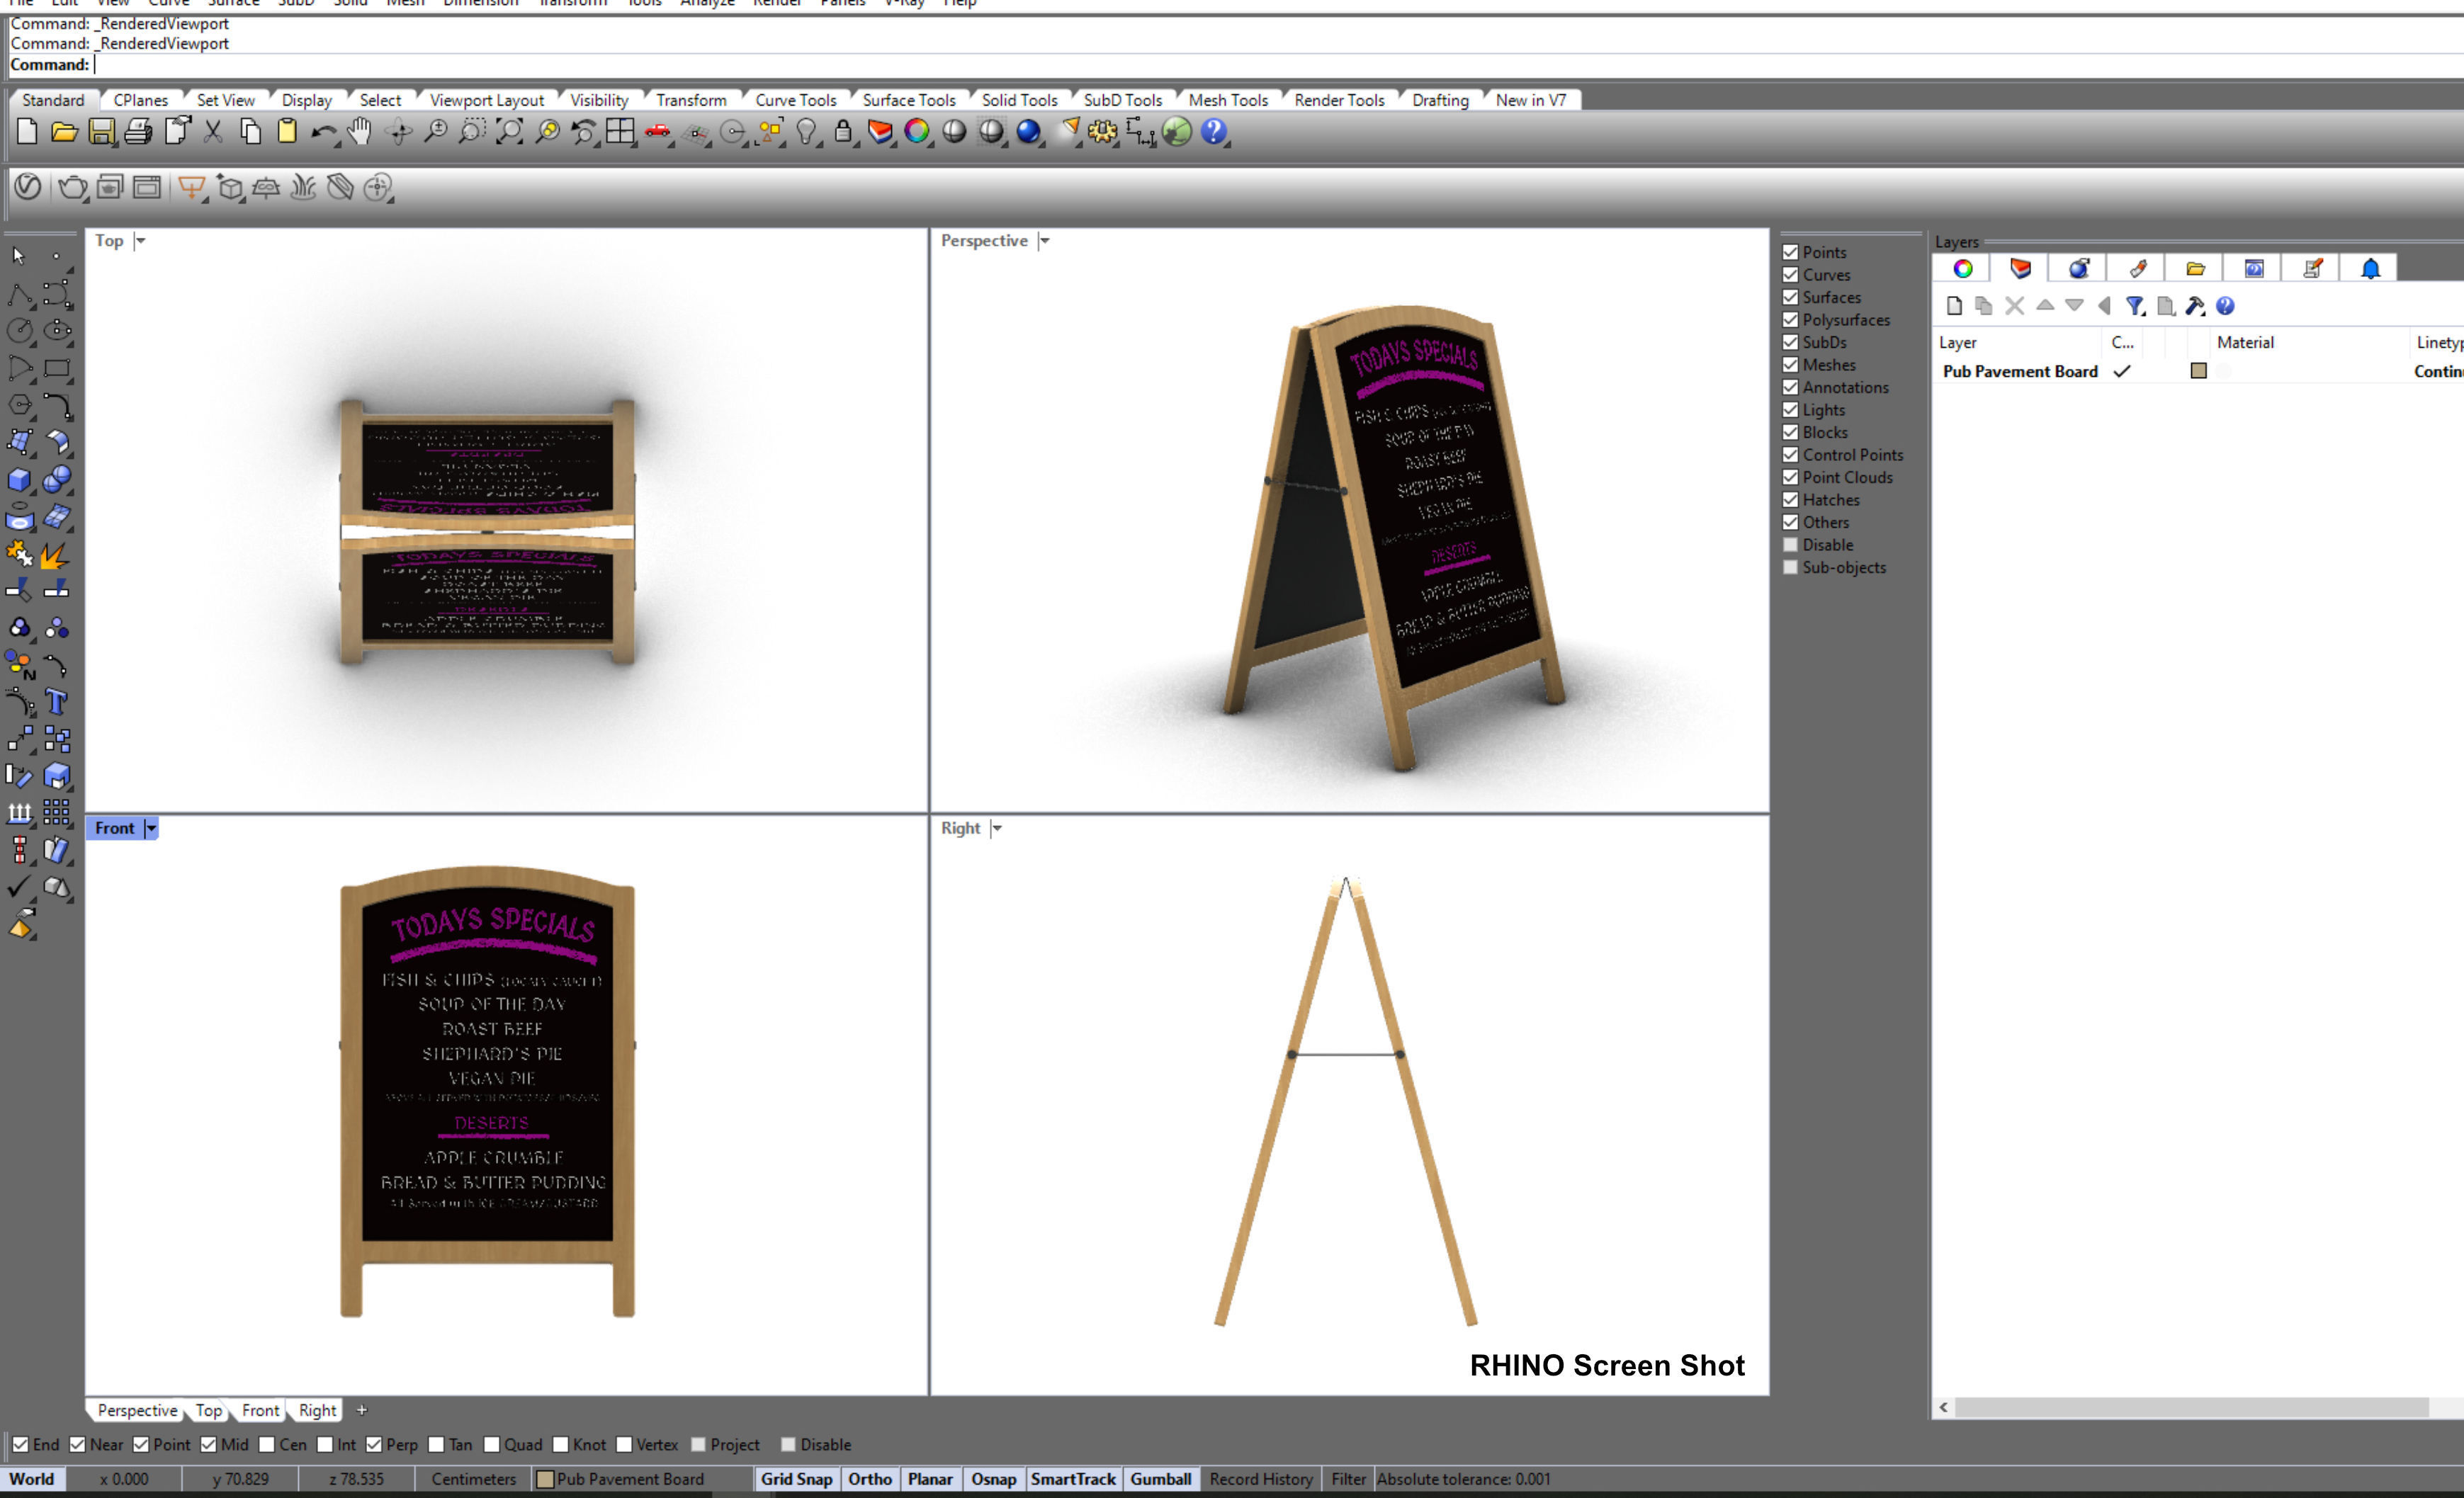The width and height of the screenshot is (2464, 1498).
Task: Click the Print icon in toolbar
Action: (138, 132)
